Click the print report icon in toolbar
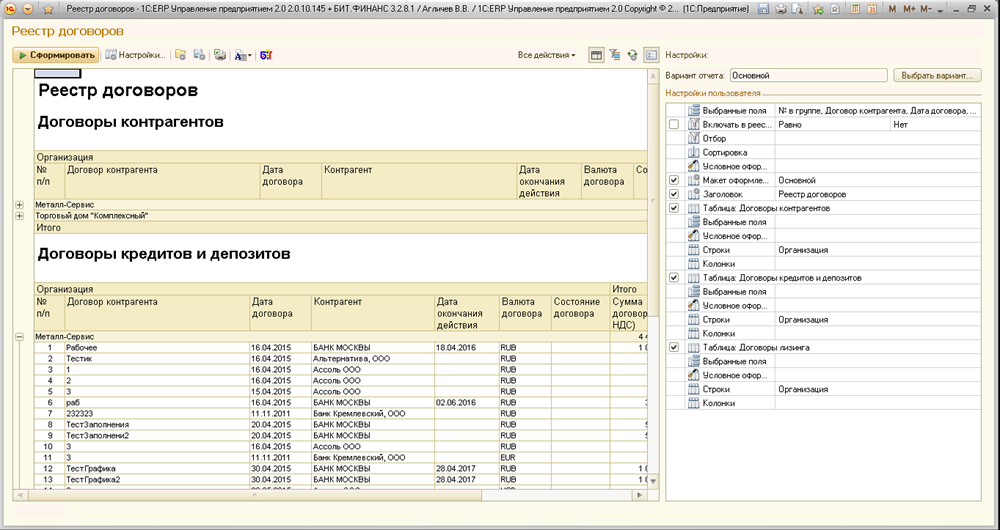 pyautogui.click(x=219, y=55)
